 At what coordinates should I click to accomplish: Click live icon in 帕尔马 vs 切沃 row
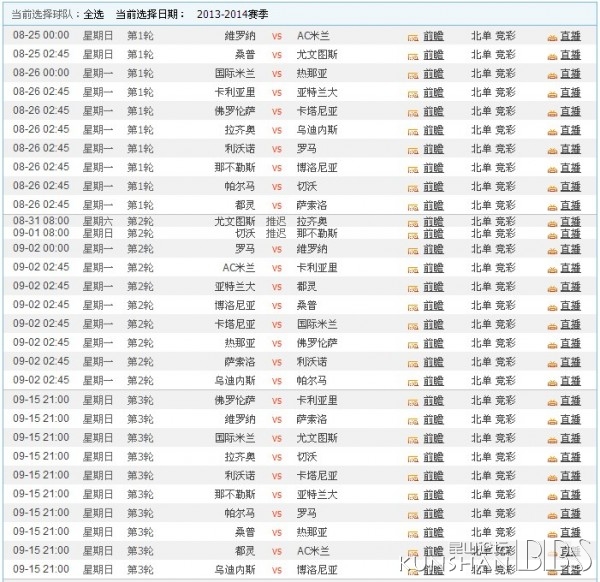point(552,188)
